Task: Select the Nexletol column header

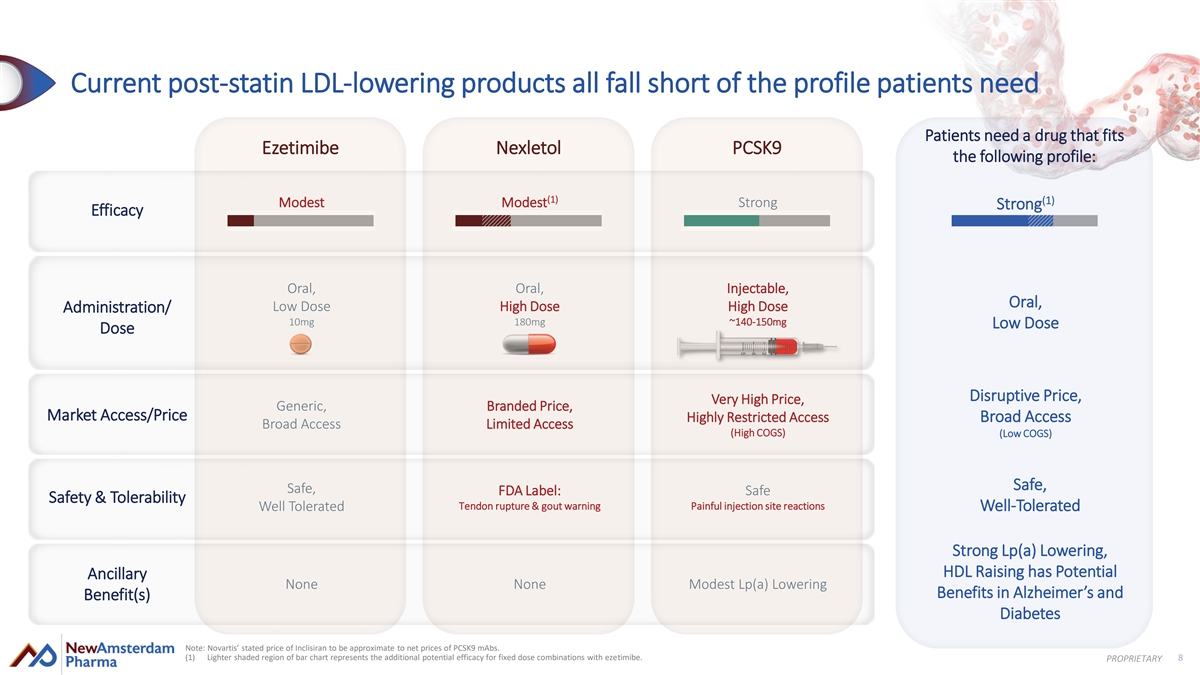Action: 528,148
